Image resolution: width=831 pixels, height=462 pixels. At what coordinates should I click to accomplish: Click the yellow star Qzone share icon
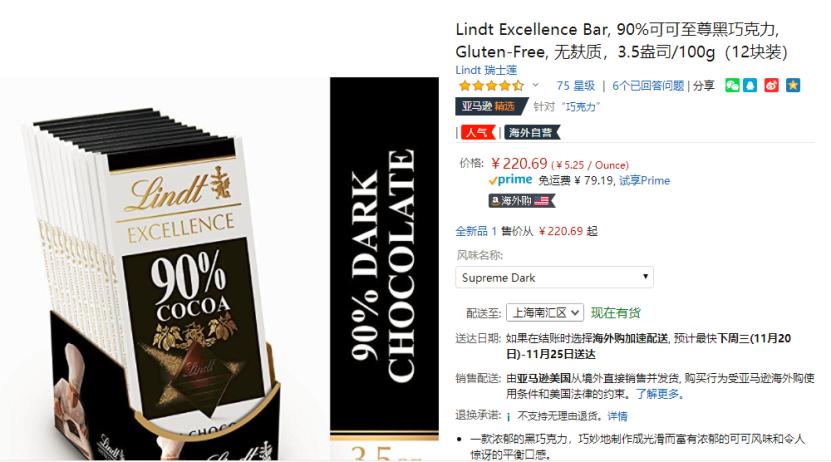click(793, 85)
